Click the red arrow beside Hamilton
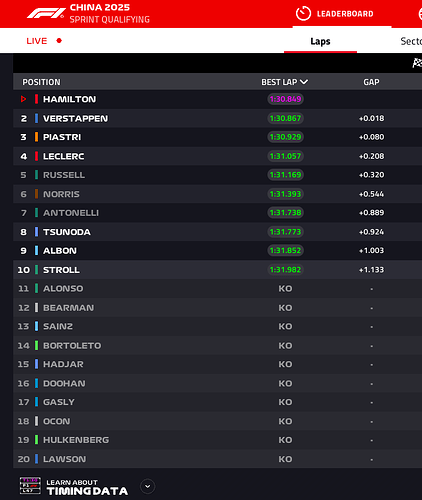 [23, 99]
